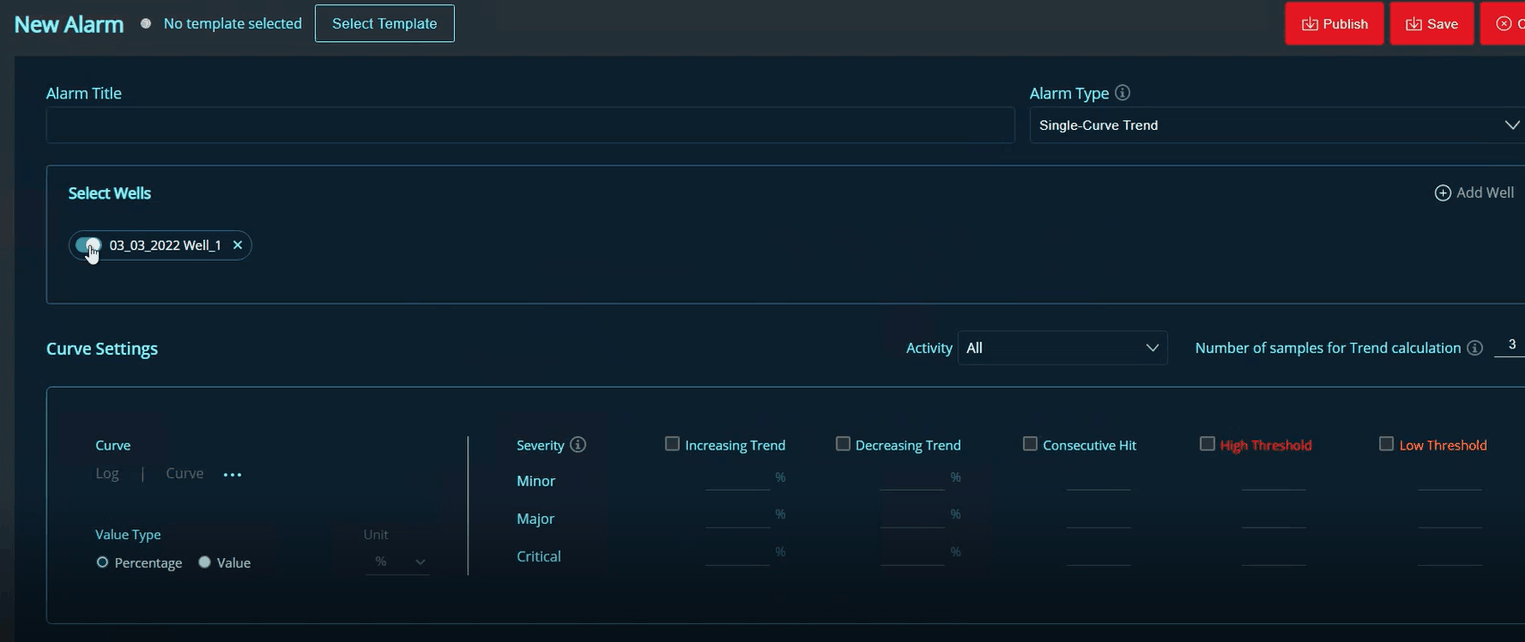The height and width of the screenshot is (642, 1525).
Task: Click info icon beside Trend calculation samples
Action: [1474, 348]
